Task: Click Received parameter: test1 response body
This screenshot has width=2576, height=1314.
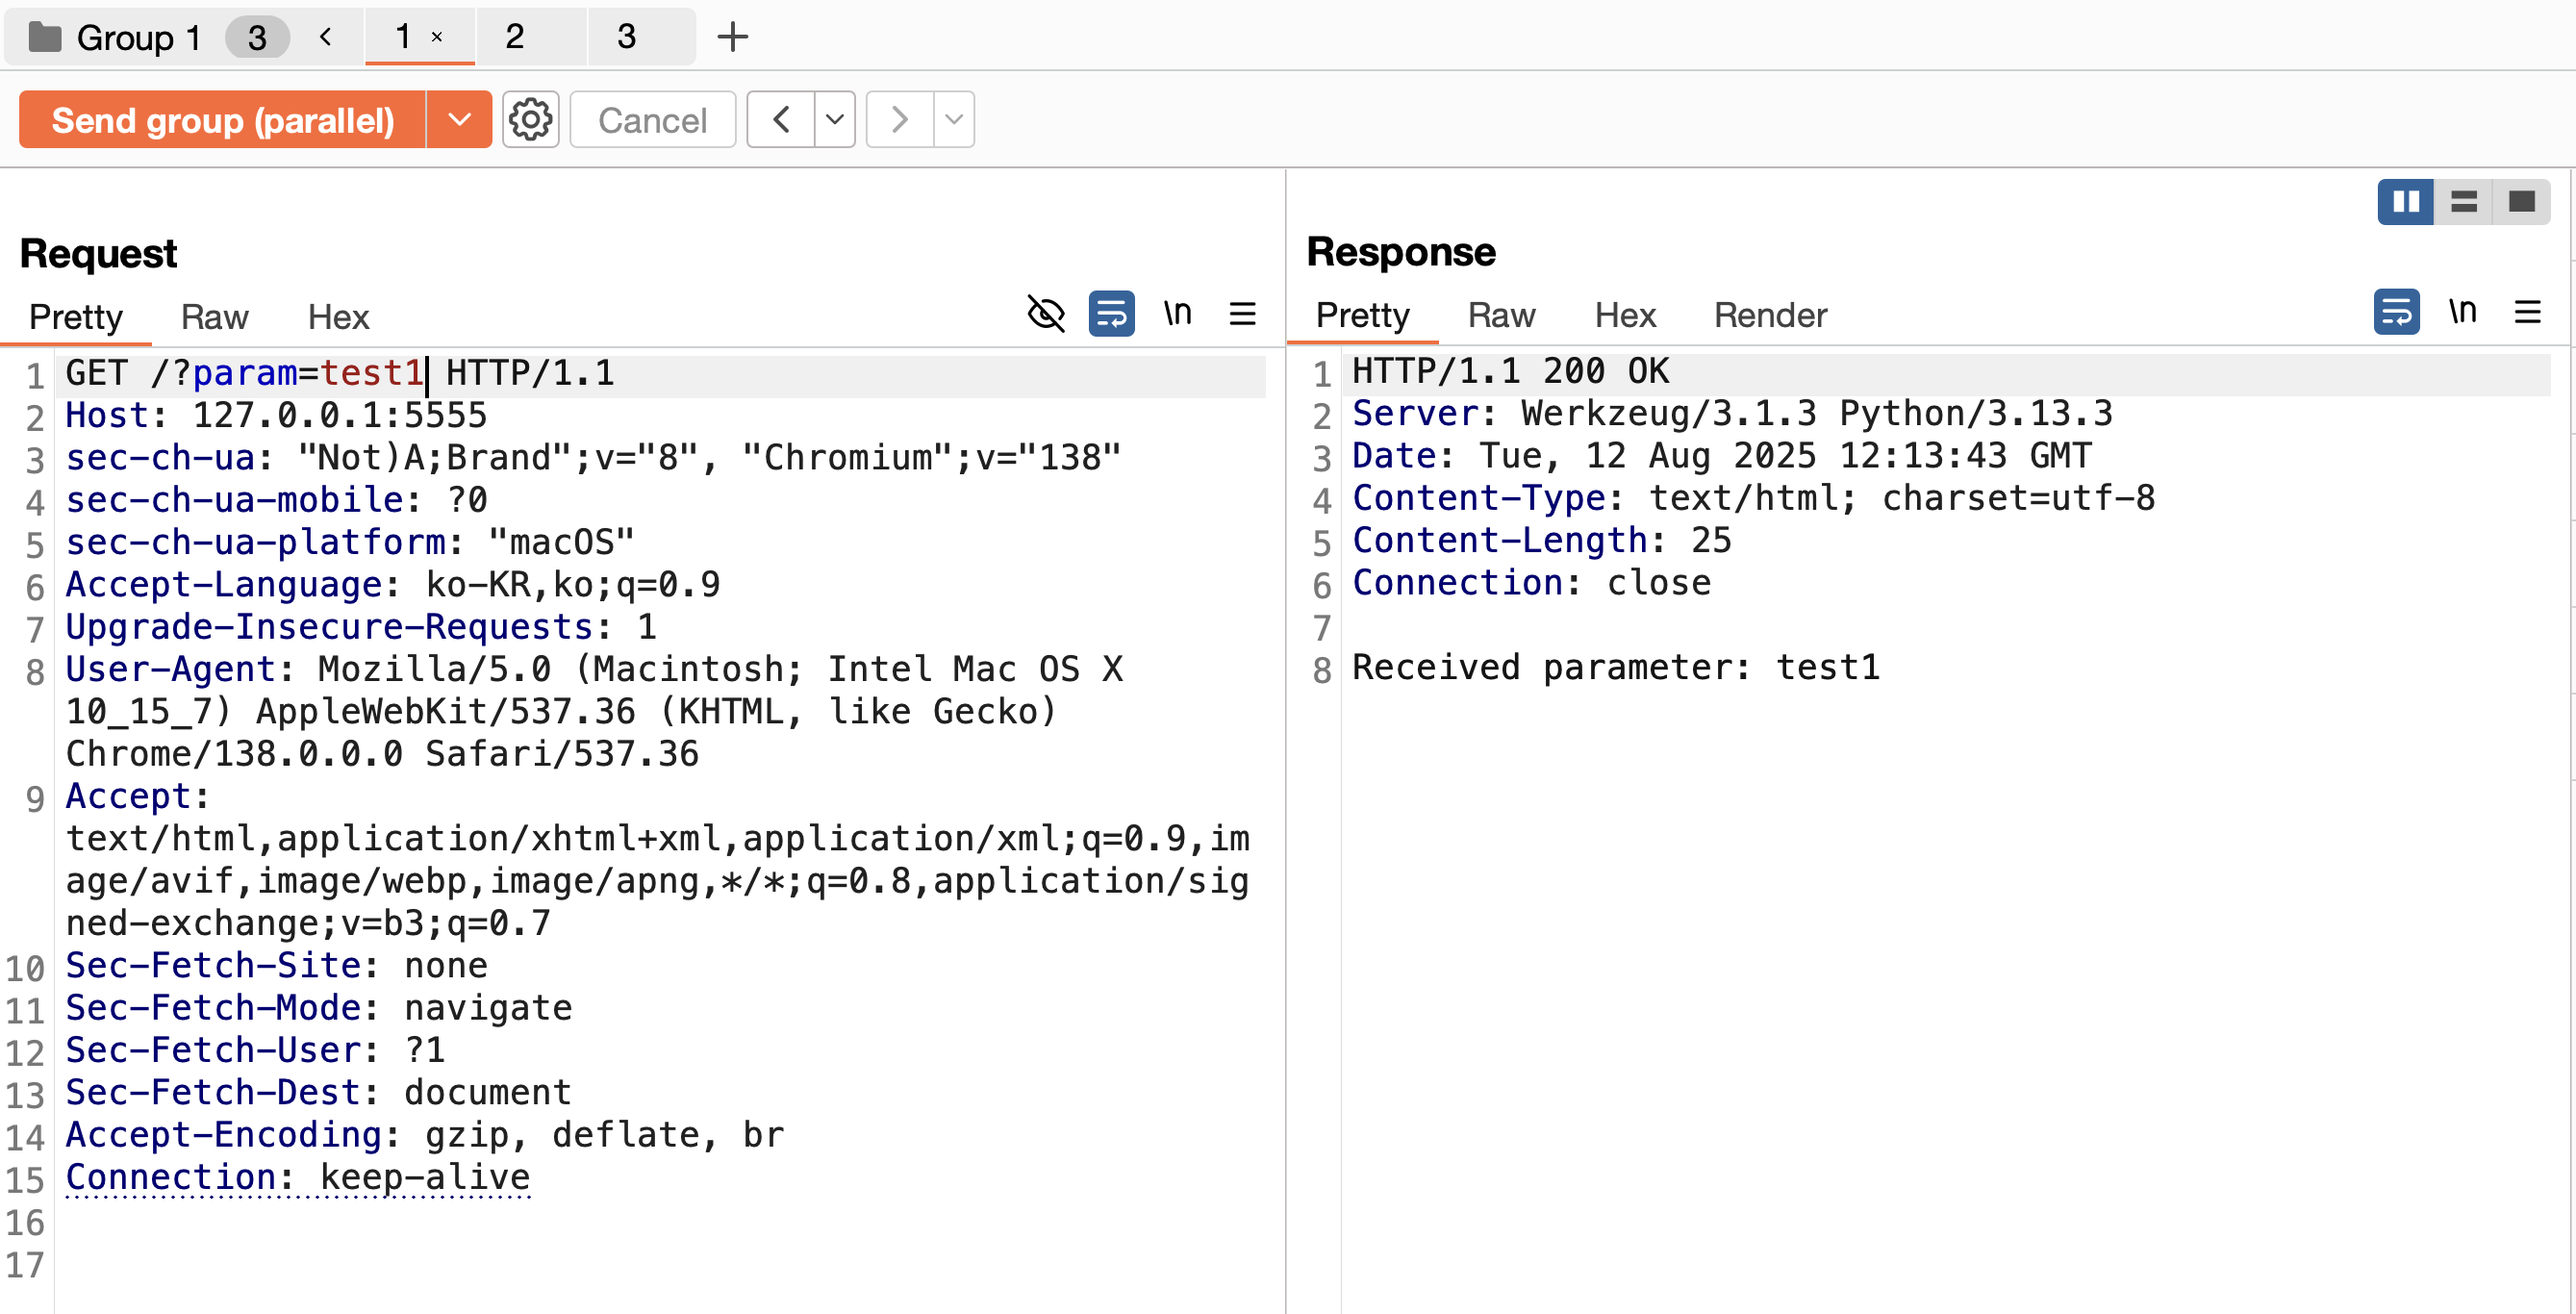Action: pos(1616,667)
